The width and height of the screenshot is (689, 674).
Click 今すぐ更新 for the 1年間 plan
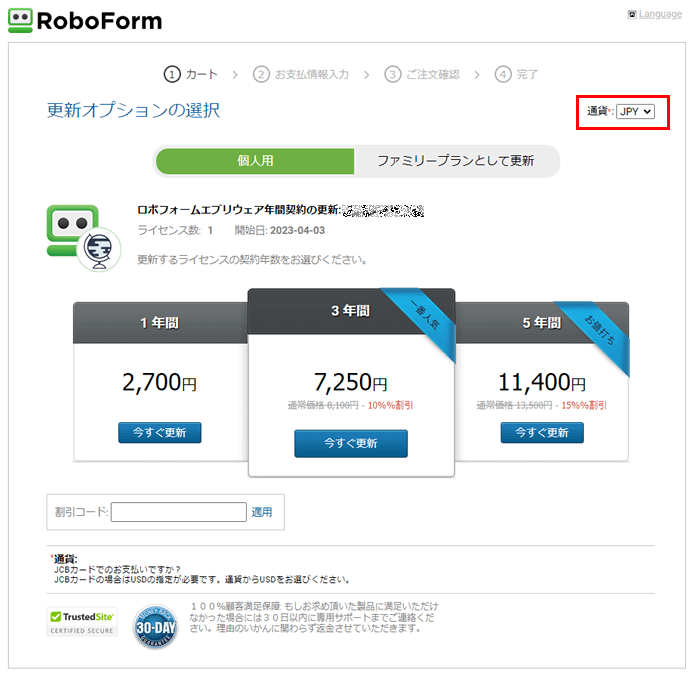(160, 433)
